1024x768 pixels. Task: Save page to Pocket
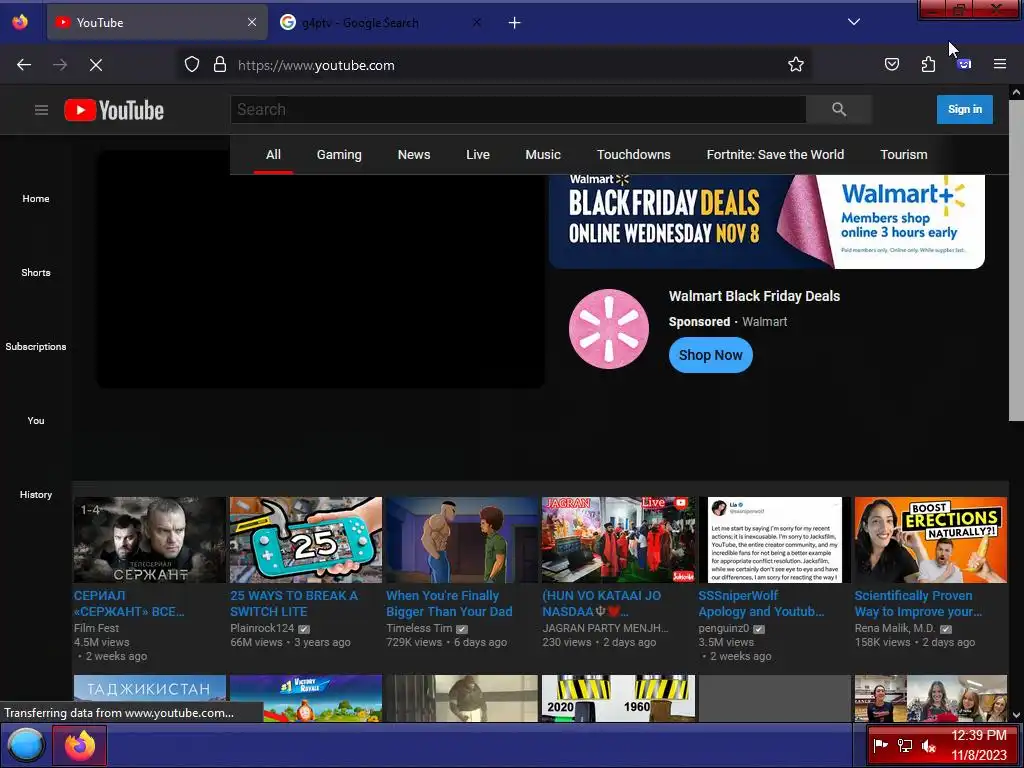pos(891,65)
